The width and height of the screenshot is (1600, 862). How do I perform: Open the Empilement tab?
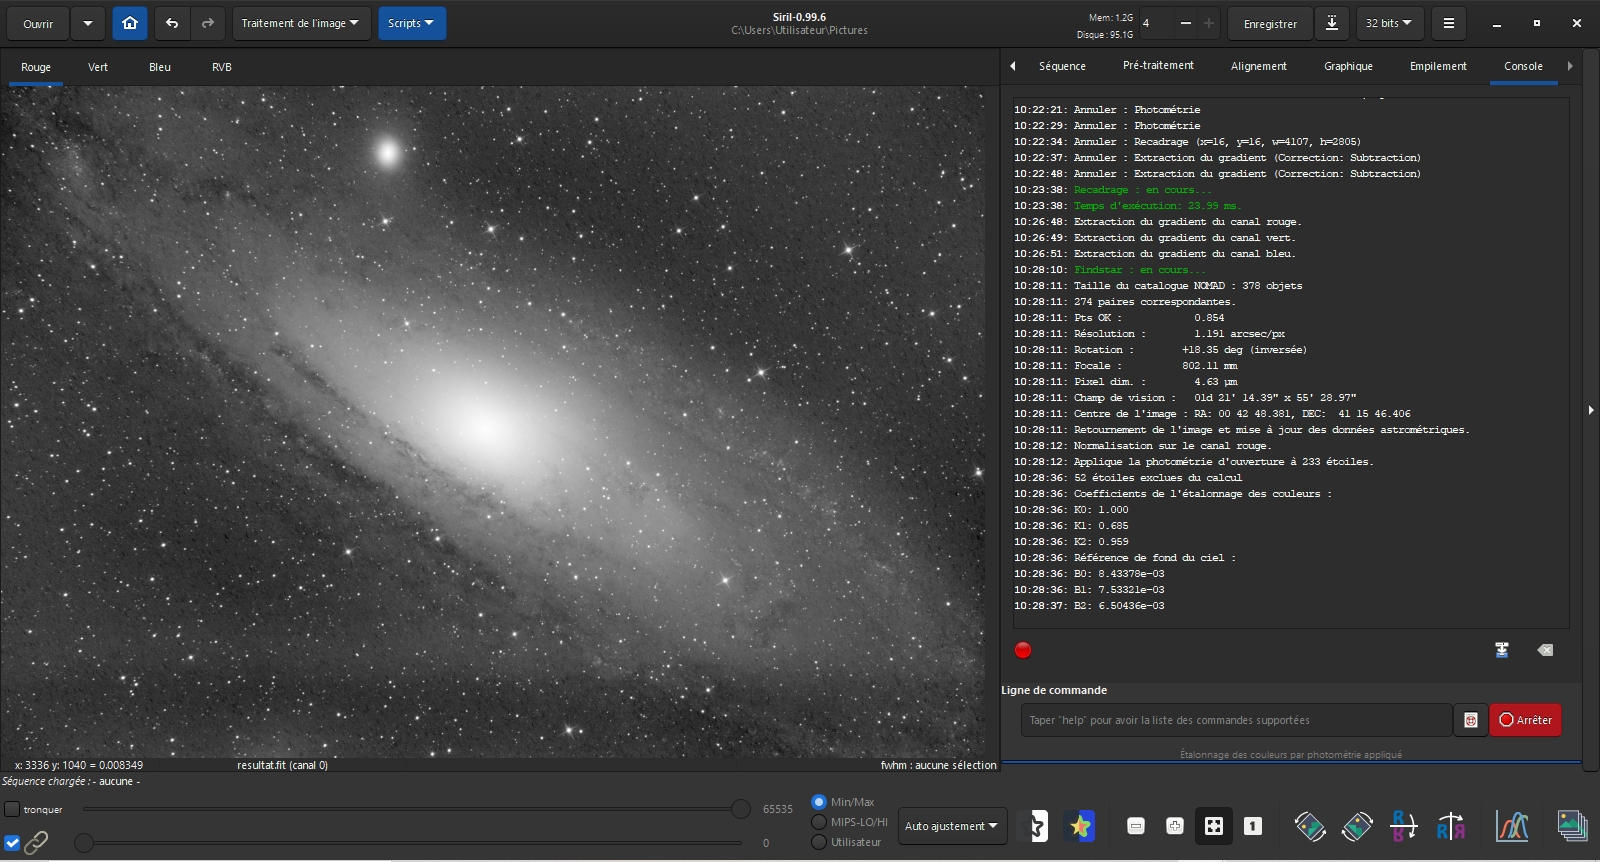[1437, 66]
